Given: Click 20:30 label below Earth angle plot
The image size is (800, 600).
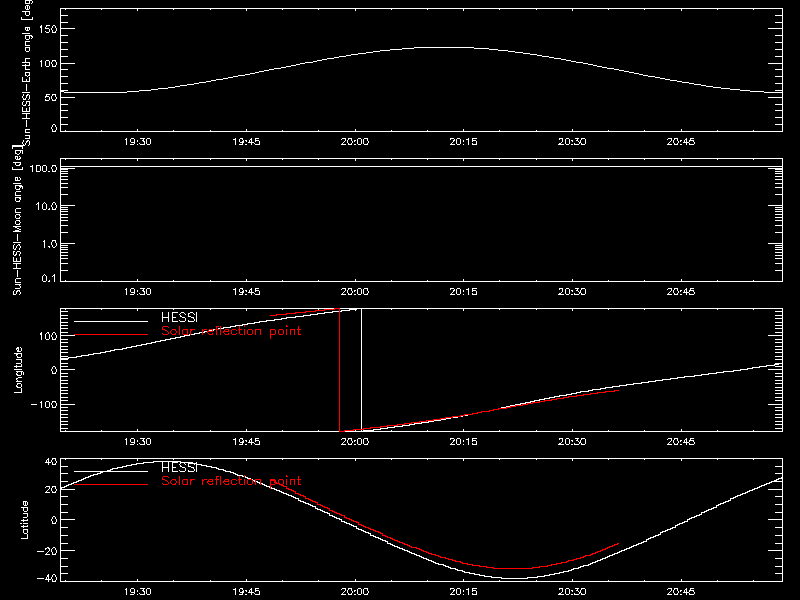Looking at the screenshot, I should (572, 142).
